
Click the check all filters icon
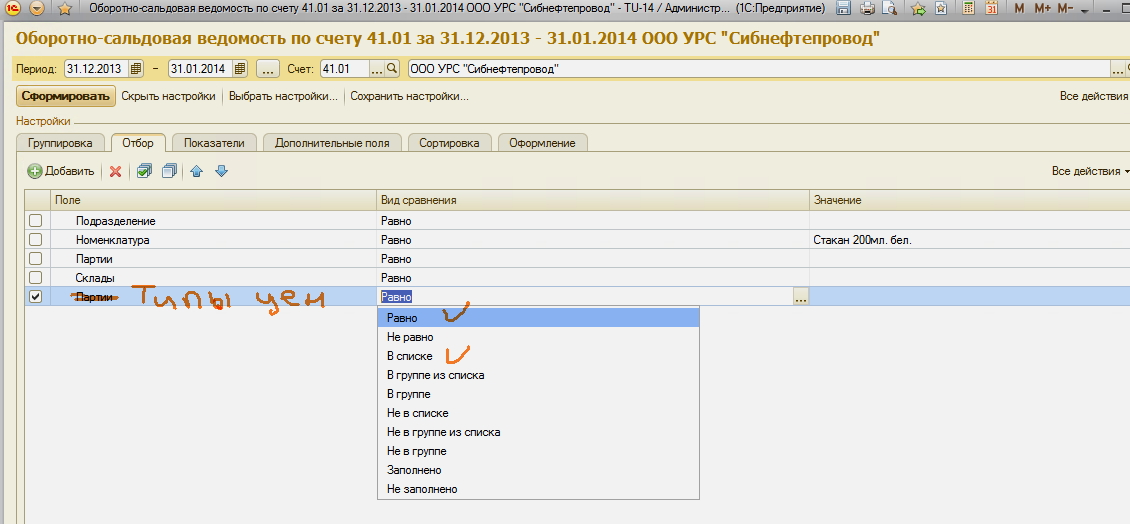click(144, 171)
